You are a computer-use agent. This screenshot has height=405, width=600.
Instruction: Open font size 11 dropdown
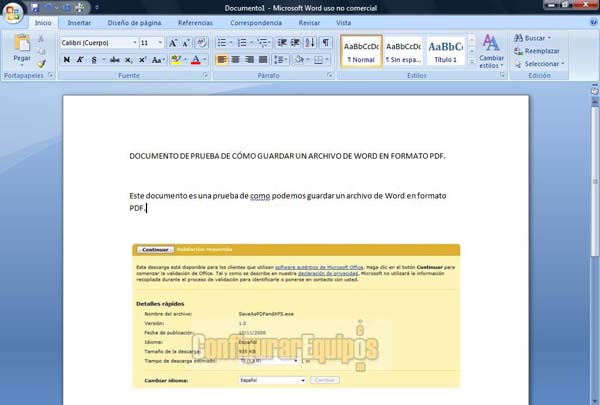click(x=160, y=42)
